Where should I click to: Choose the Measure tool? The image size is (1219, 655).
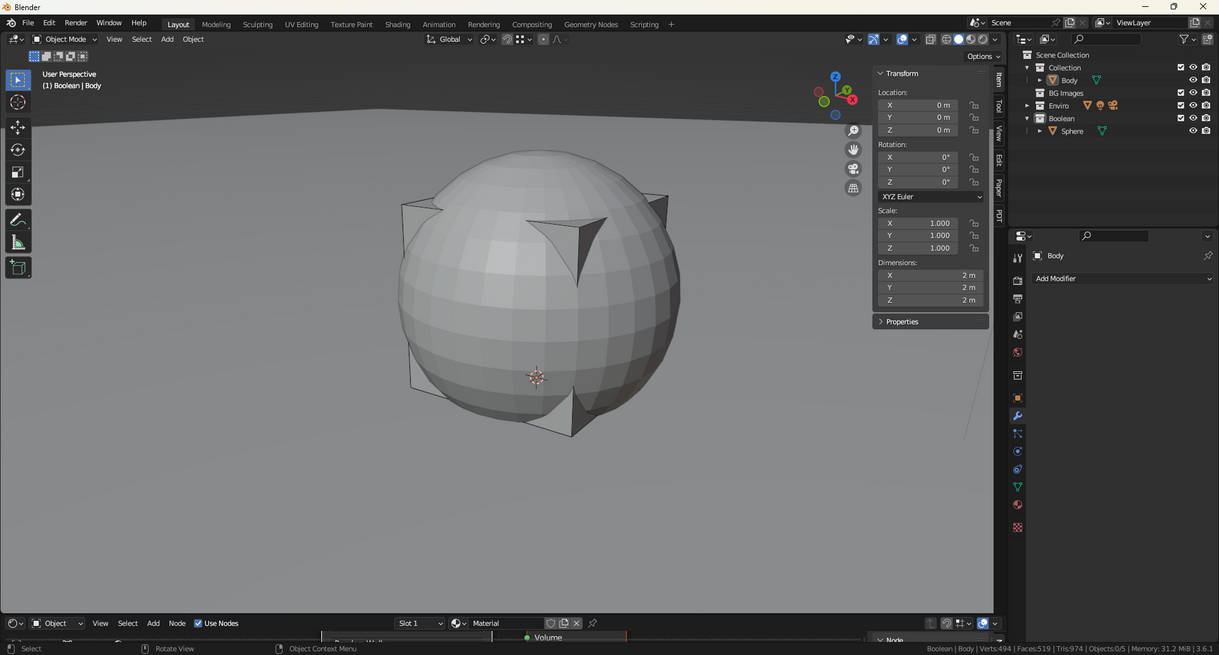[x=18, y=243]
